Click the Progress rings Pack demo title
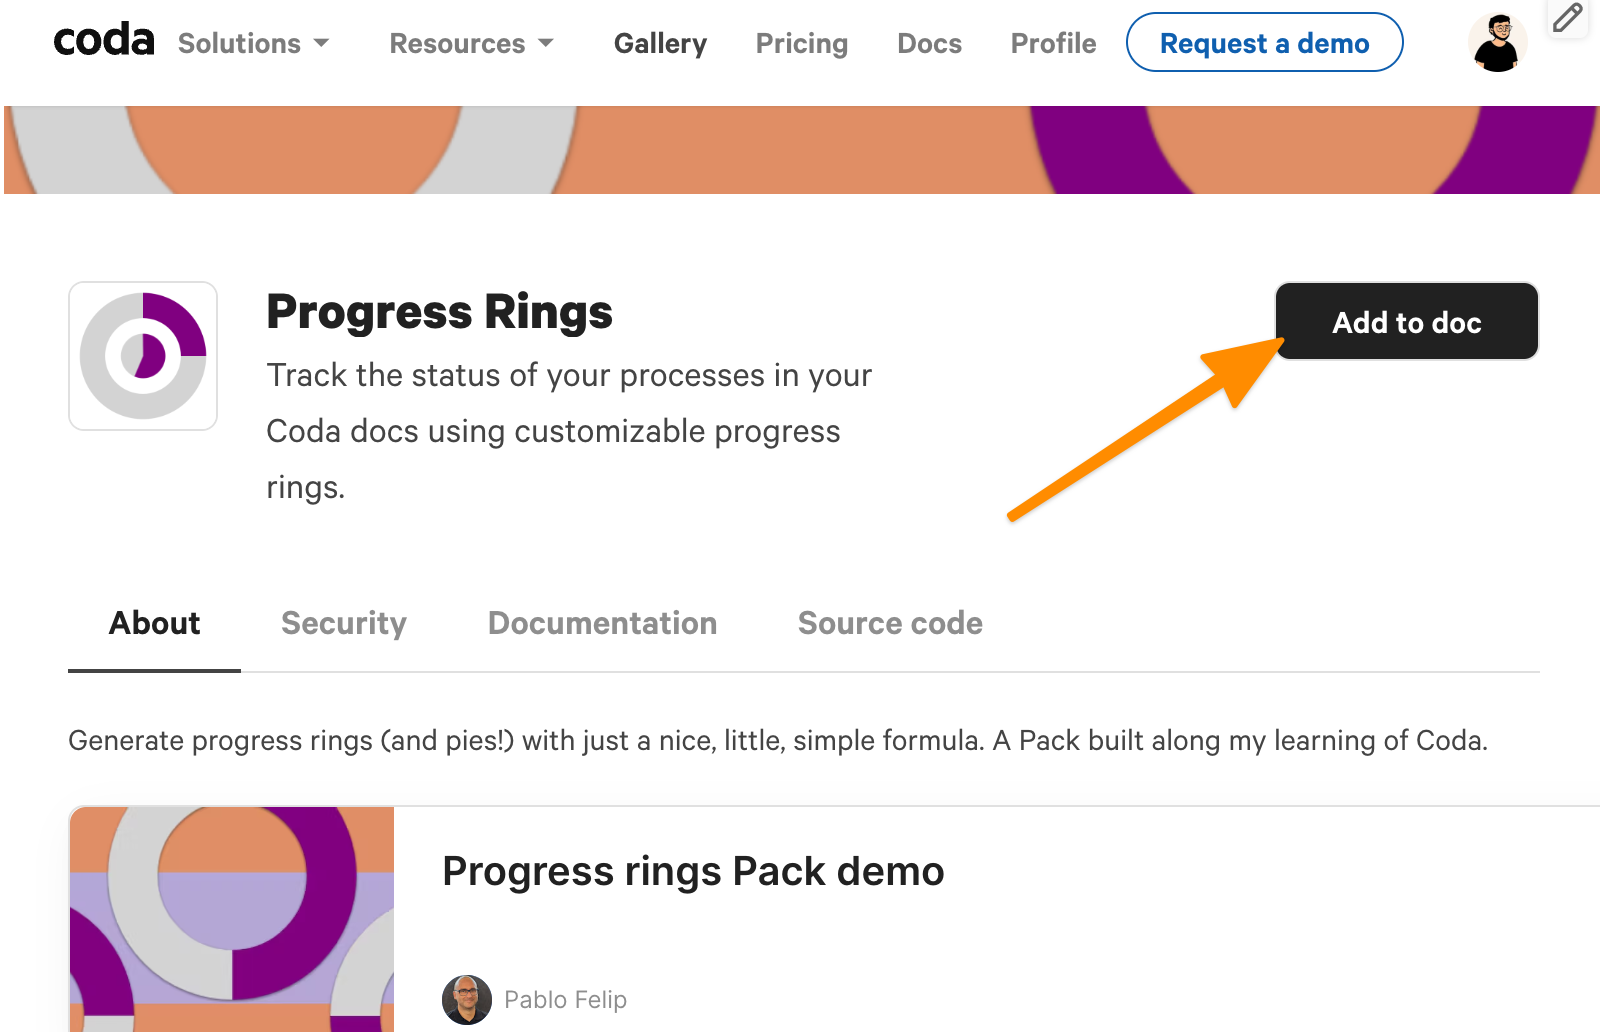 [693, 871]
